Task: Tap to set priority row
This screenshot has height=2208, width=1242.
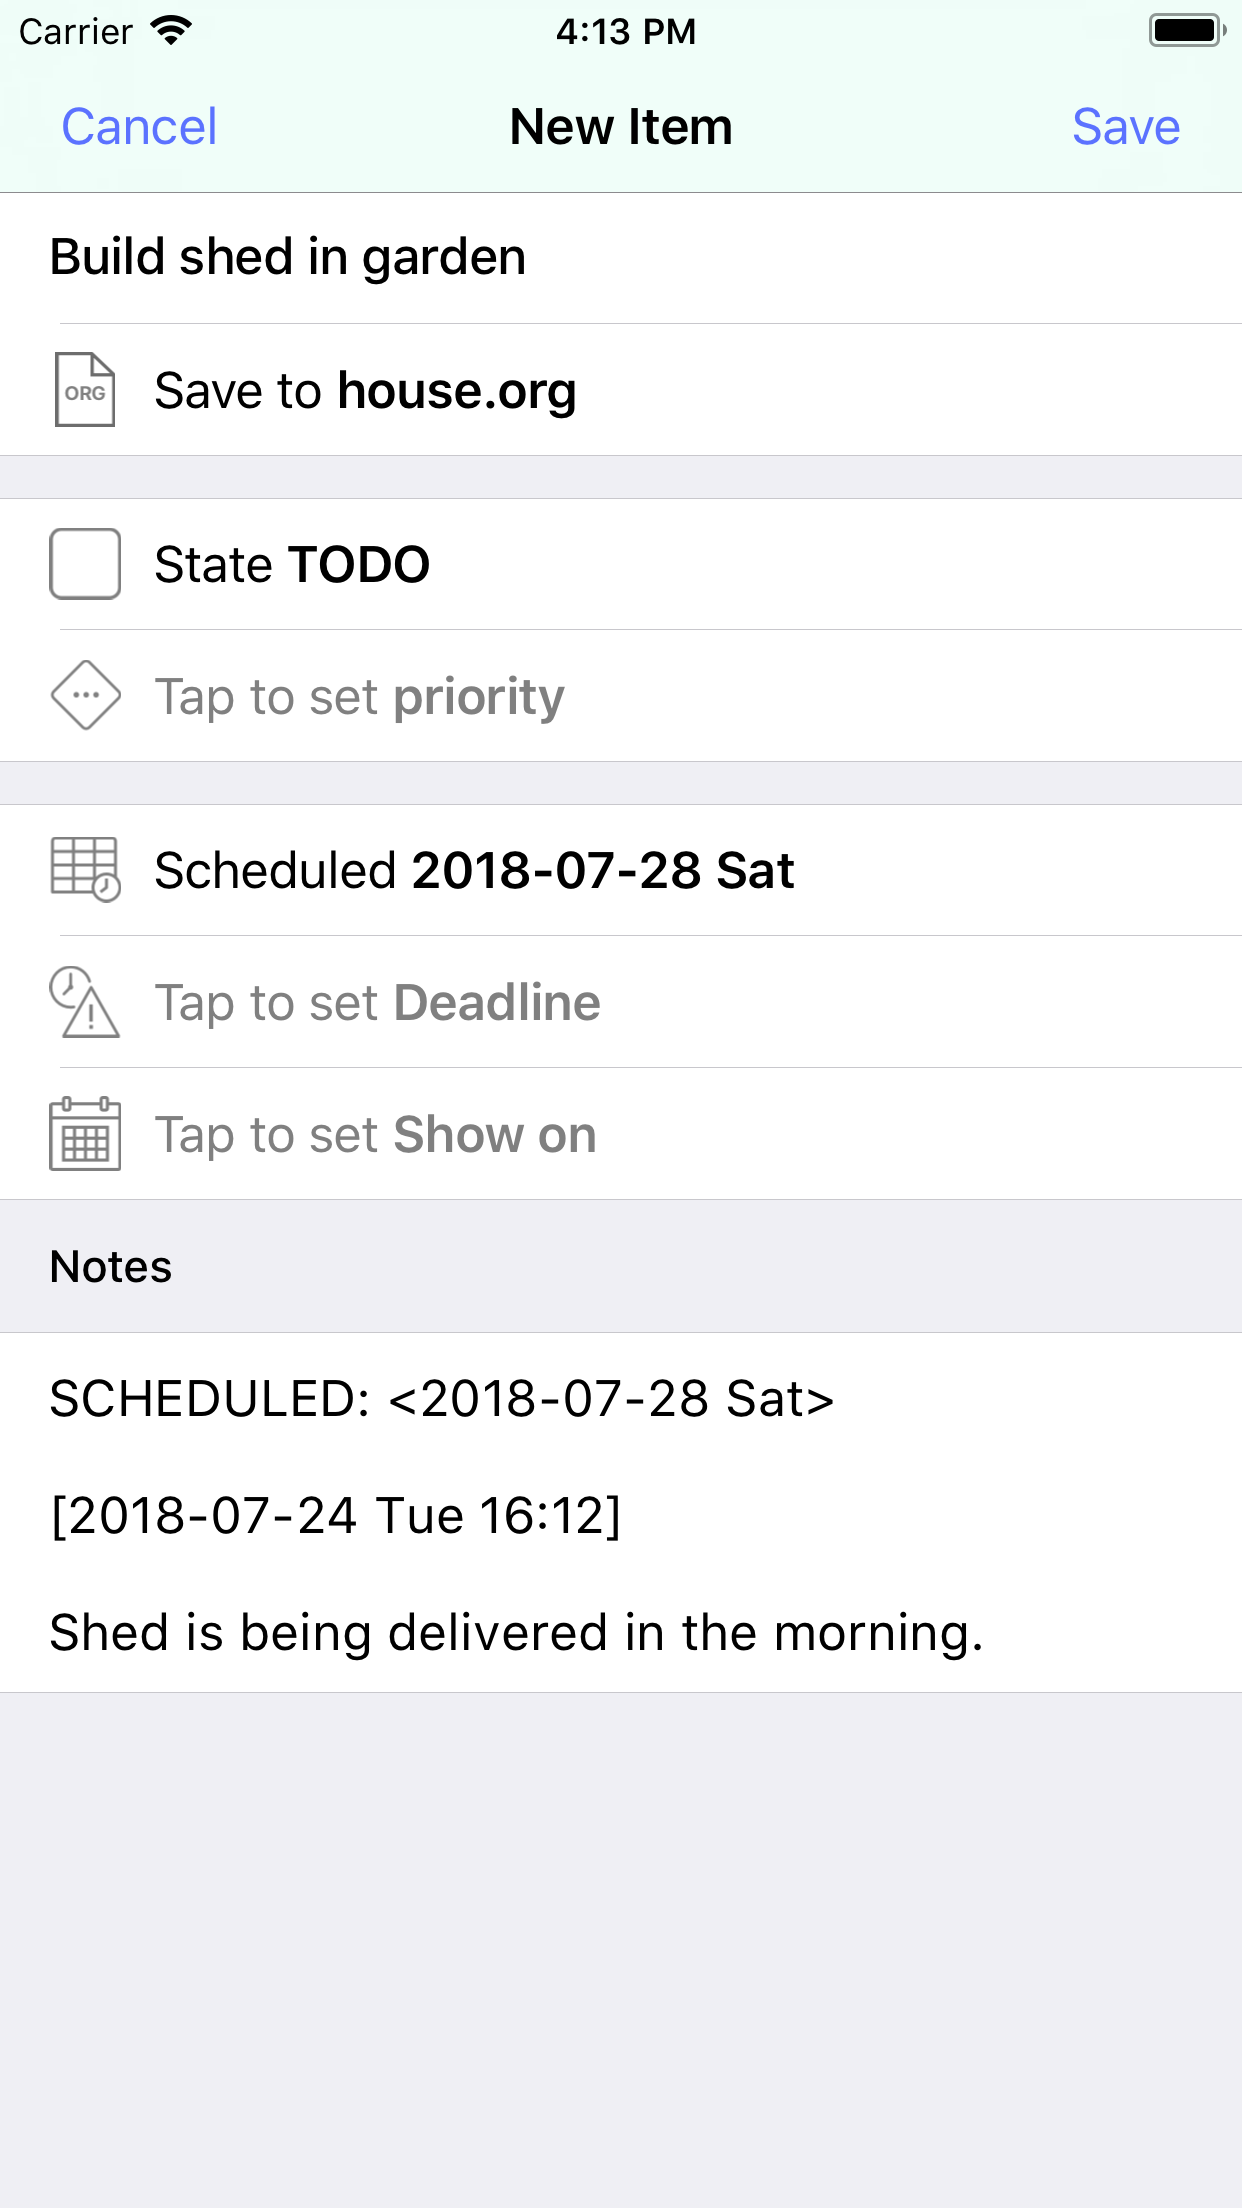Action: (x=620, y=696)
